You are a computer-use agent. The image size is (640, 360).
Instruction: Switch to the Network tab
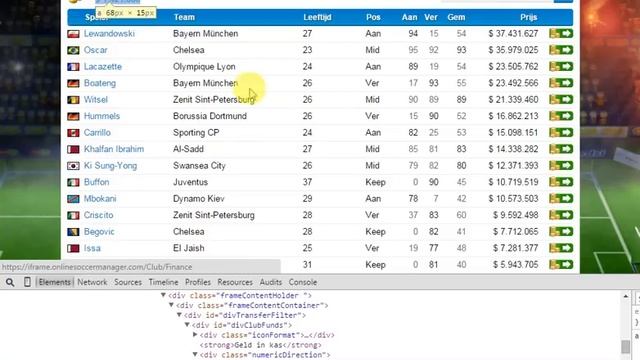[x=92, y=282]
